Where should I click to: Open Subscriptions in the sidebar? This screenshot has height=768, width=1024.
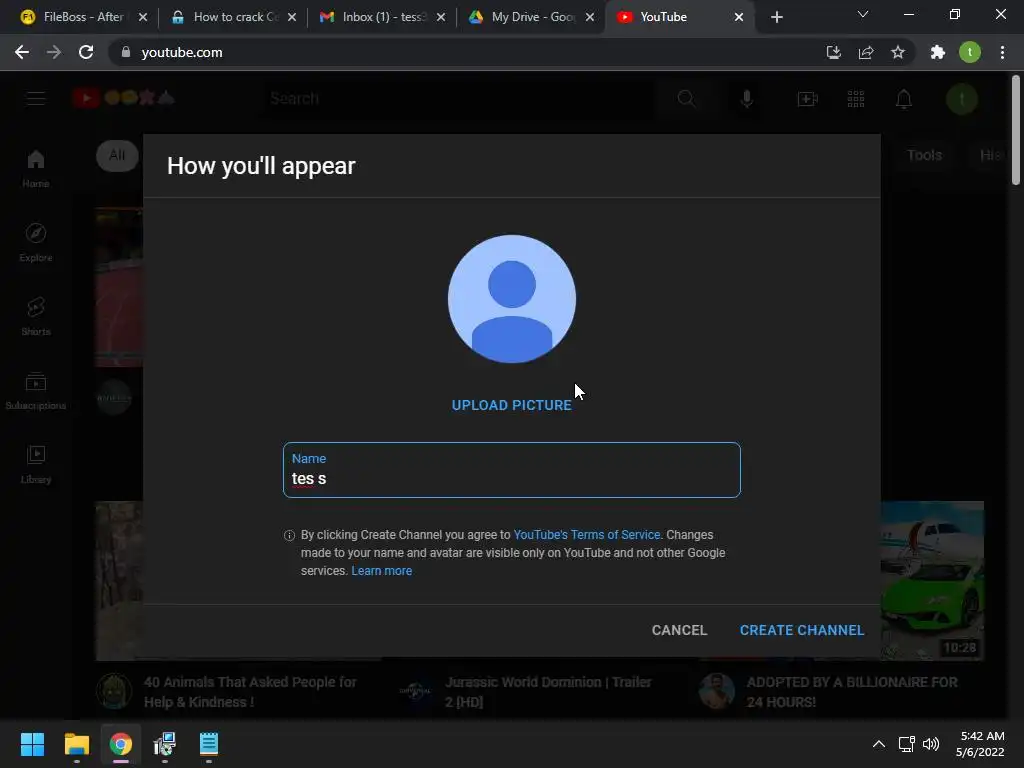[x=36, y=391]
